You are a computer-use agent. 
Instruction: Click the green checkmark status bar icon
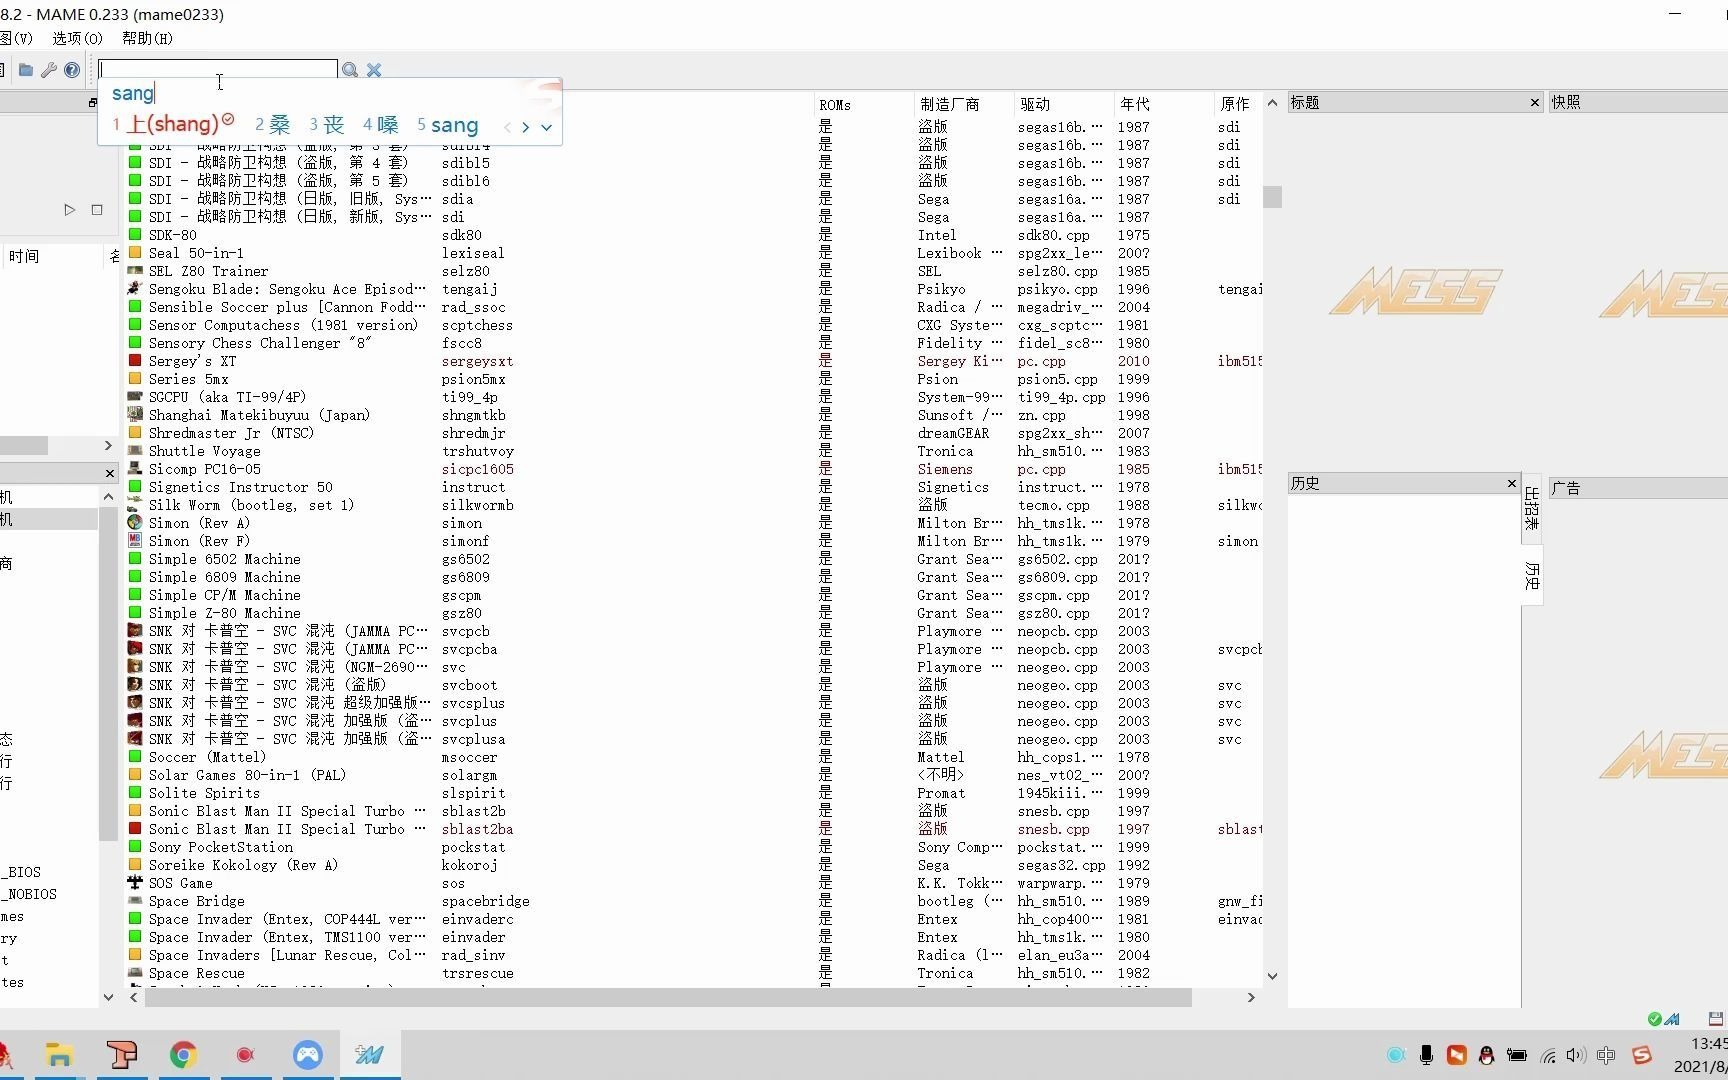[1655, 1019]
